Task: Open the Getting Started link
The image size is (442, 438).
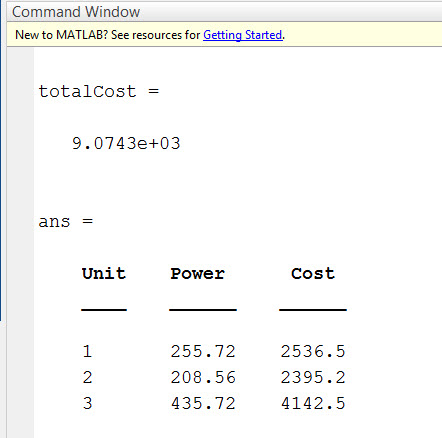Action: [x=243, y=35]
